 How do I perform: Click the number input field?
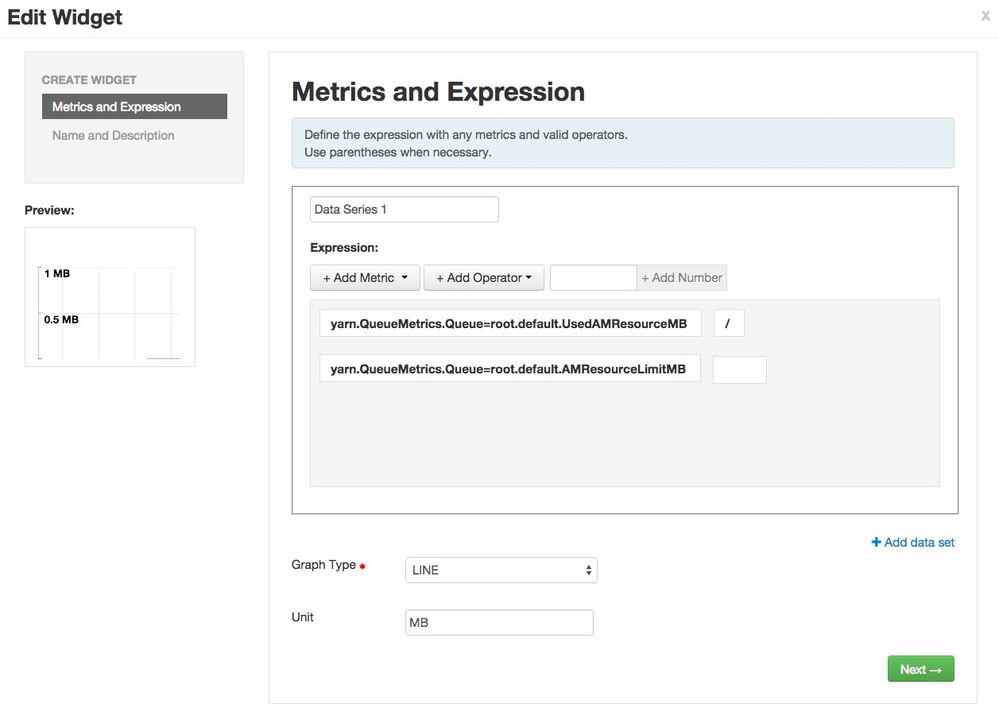(x=593, y=278)
